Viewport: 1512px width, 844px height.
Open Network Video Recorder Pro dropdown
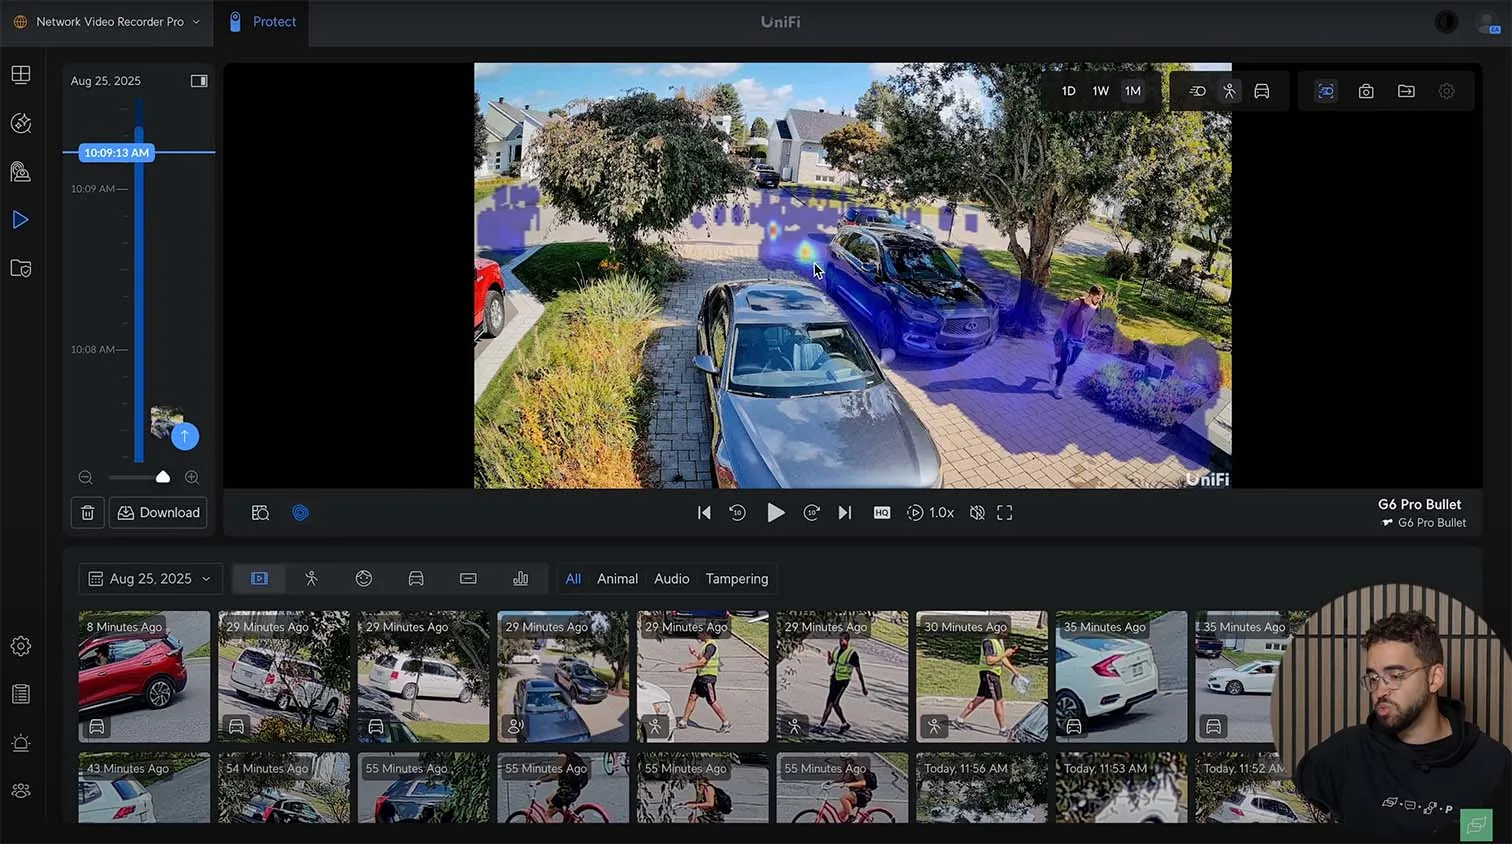click(x=106, y=22)
